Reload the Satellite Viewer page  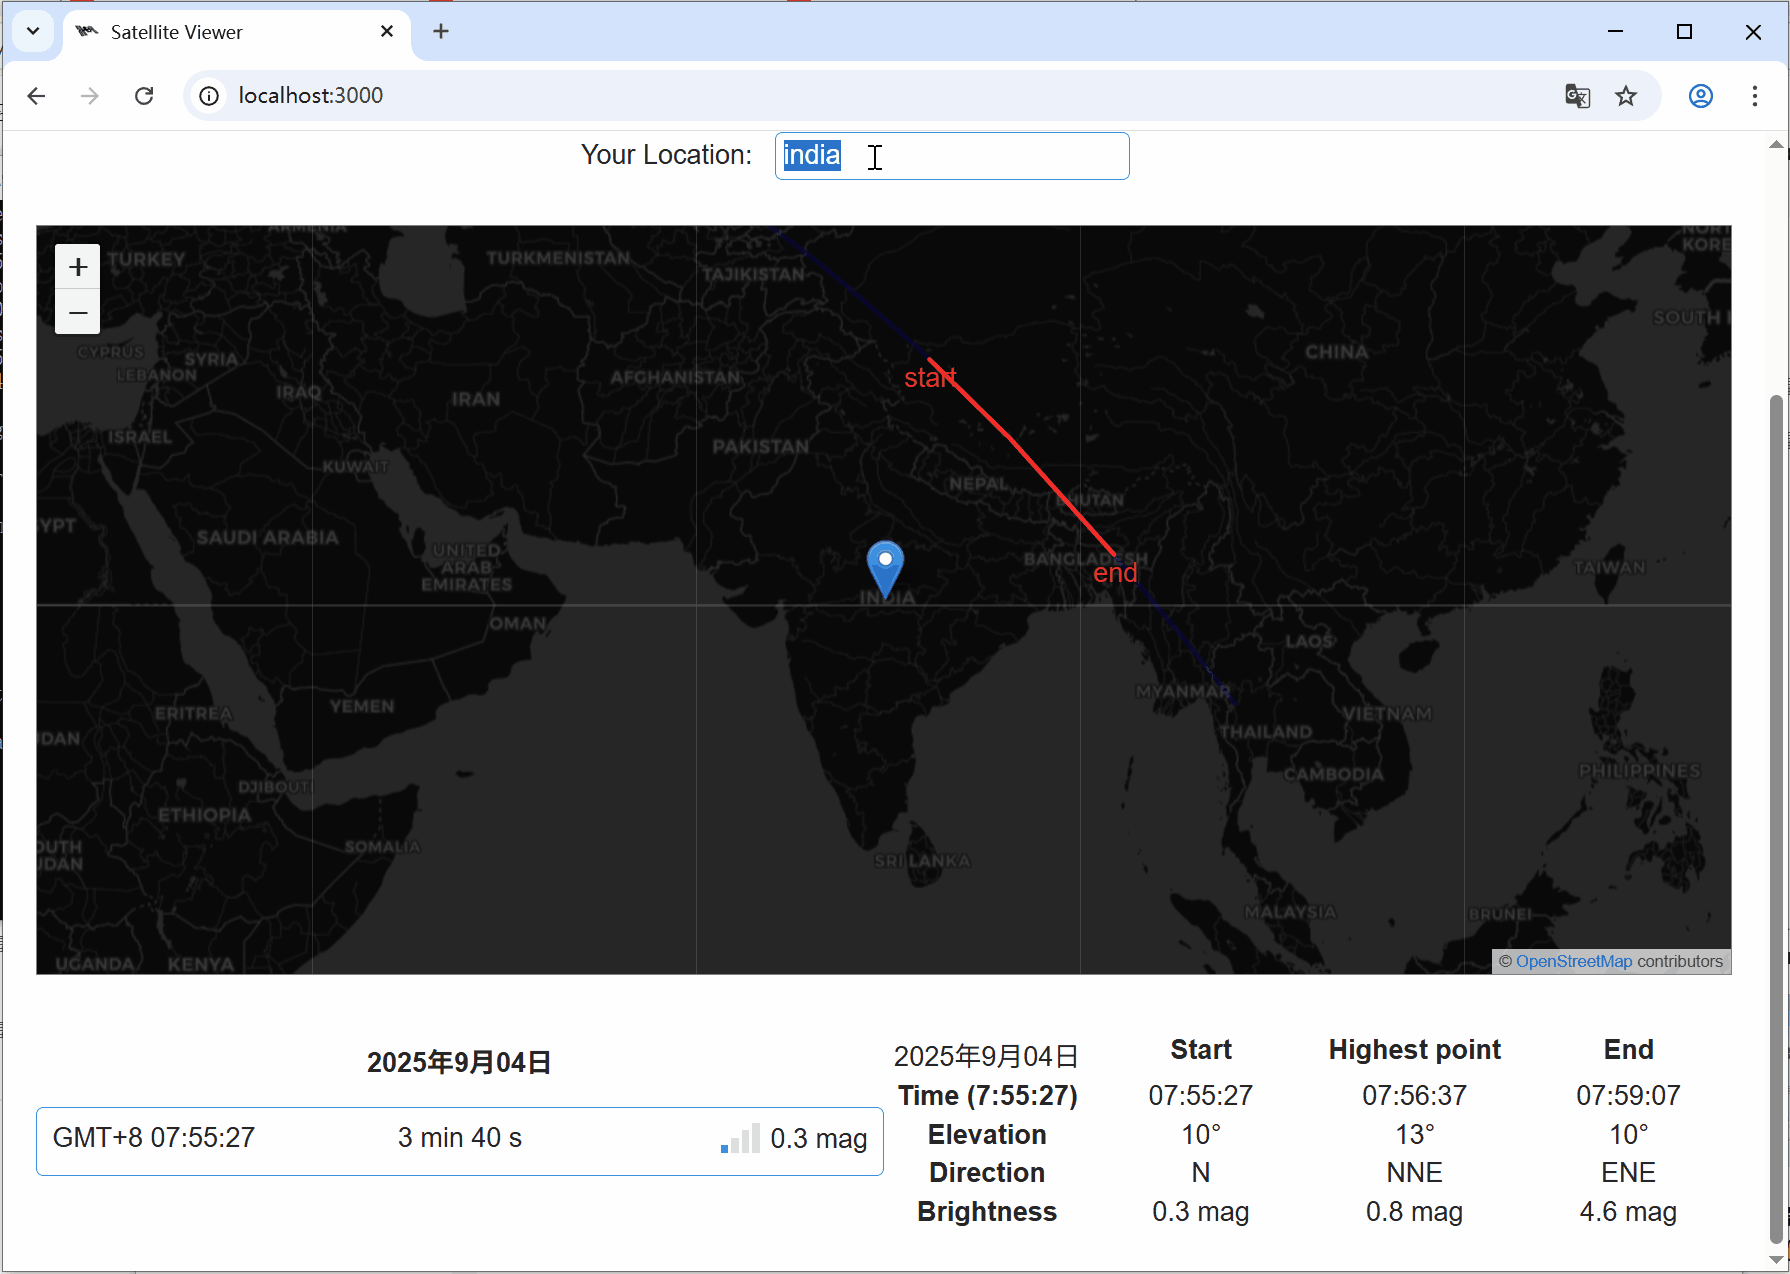144,96
